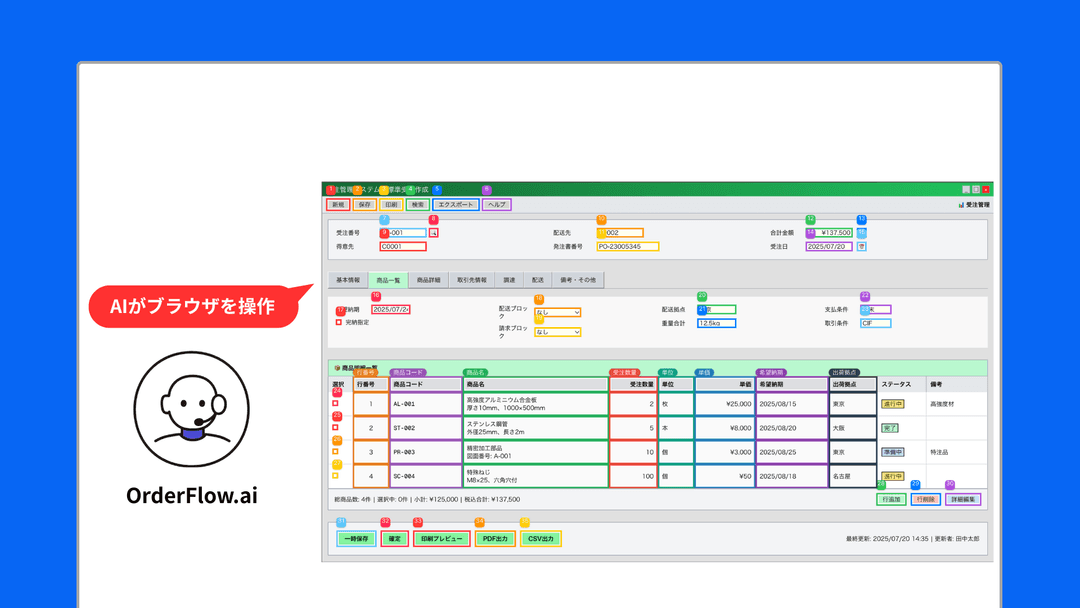Select the checkbox for row AL-001
Image resolution: width=1080 pixels, height=608 pixels.
coord(335,403)
